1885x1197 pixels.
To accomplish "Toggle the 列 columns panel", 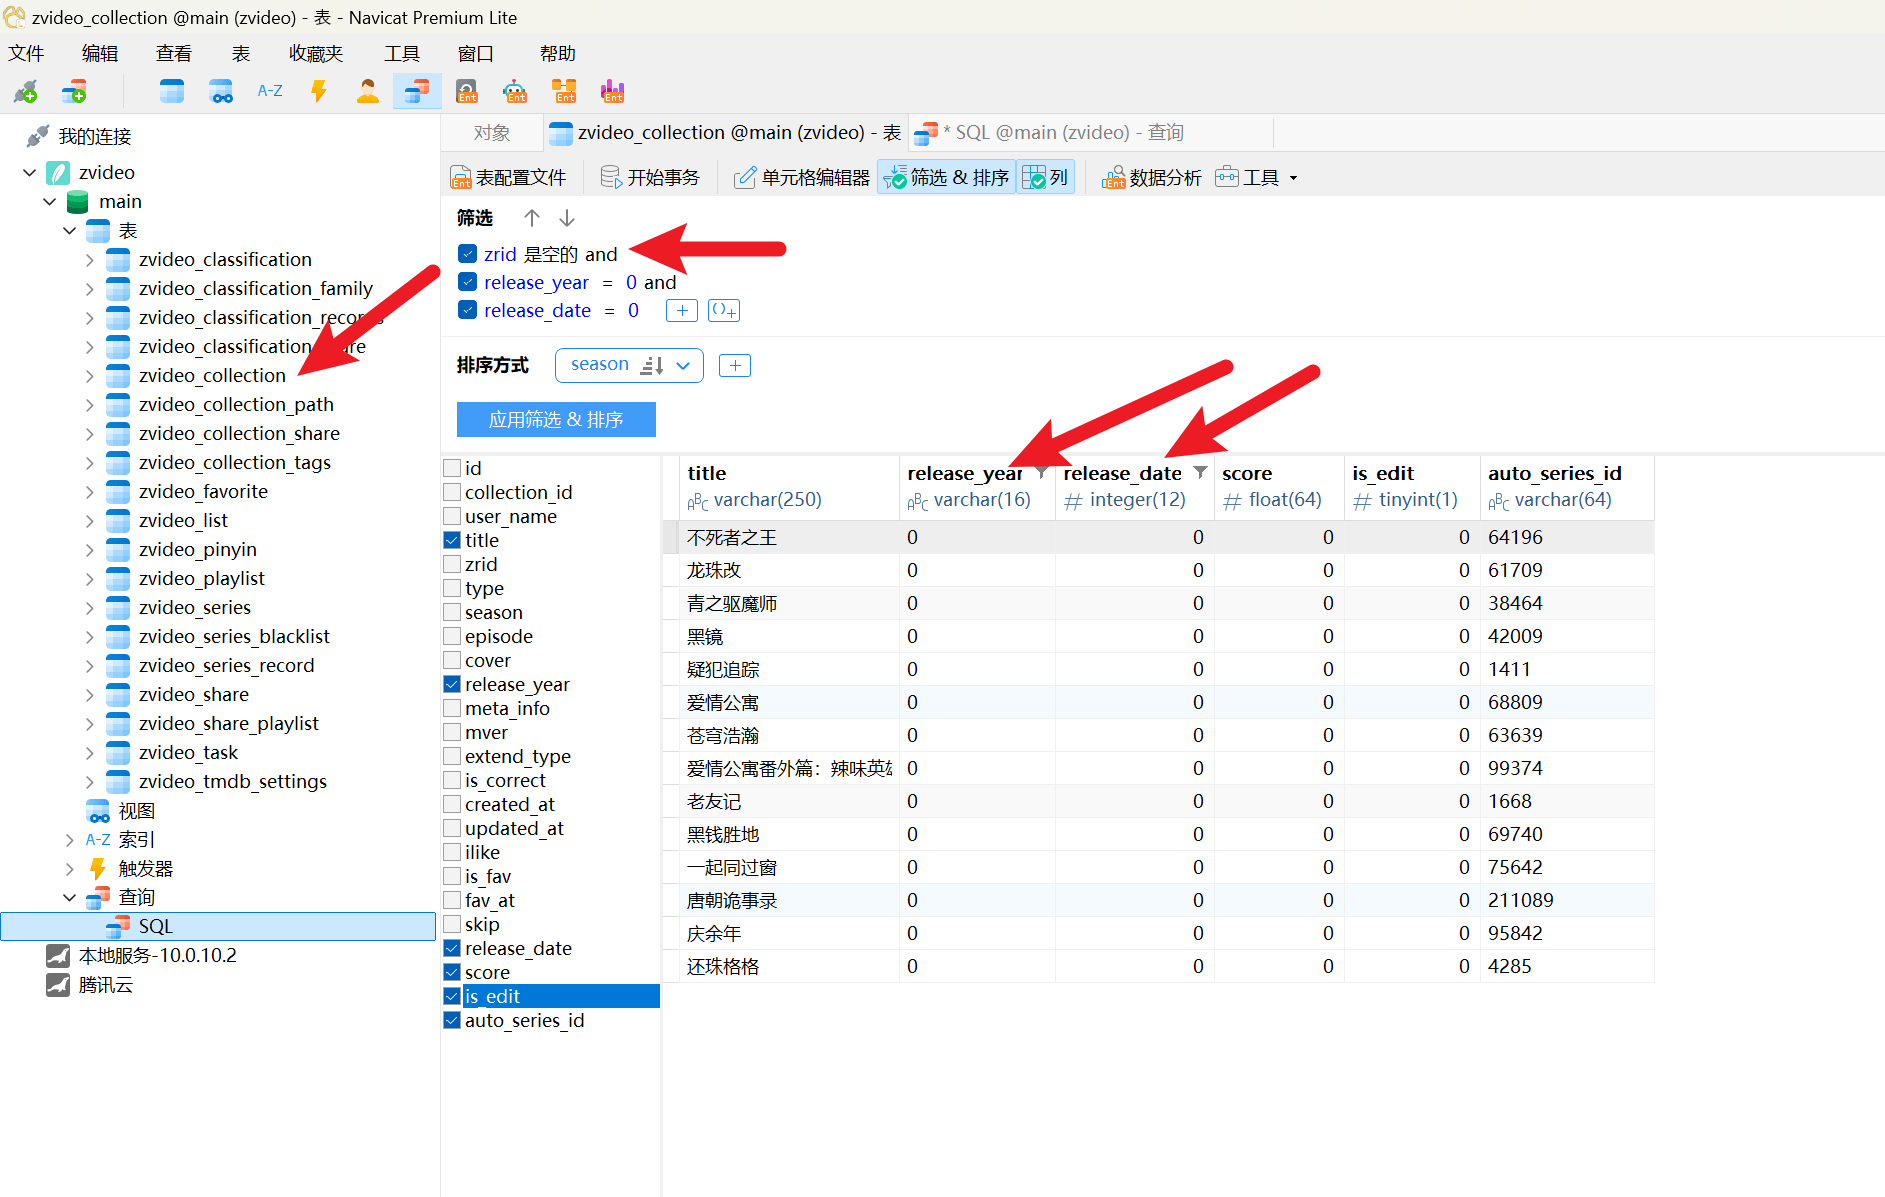I will tap(1046, 178).
